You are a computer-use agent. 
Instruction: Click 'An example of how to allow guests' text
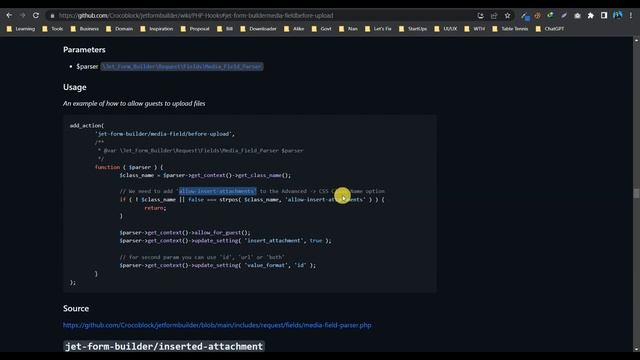click(x=134, y=103)
